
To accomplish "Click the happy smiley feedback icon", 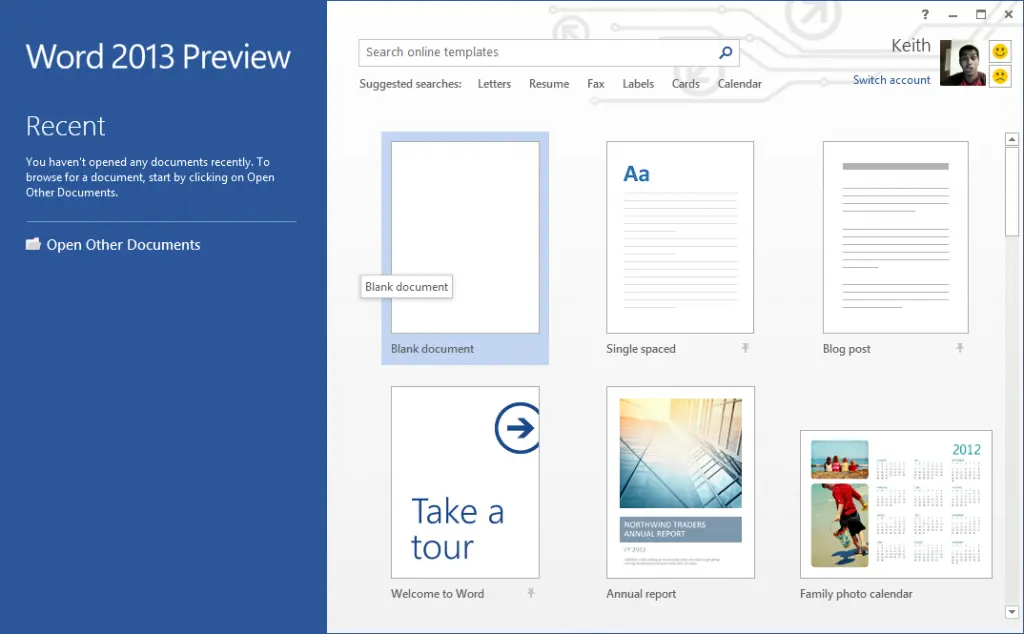I will click(1000, 51).
